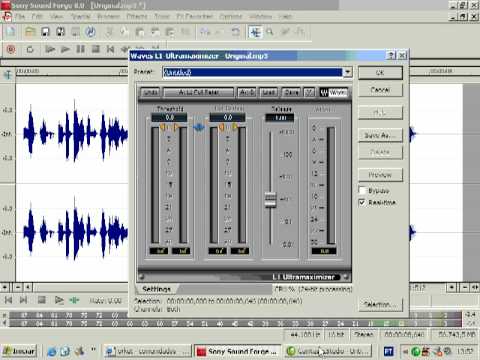
Task: Click the Copy toolbar icon
Action: (124, 32)
